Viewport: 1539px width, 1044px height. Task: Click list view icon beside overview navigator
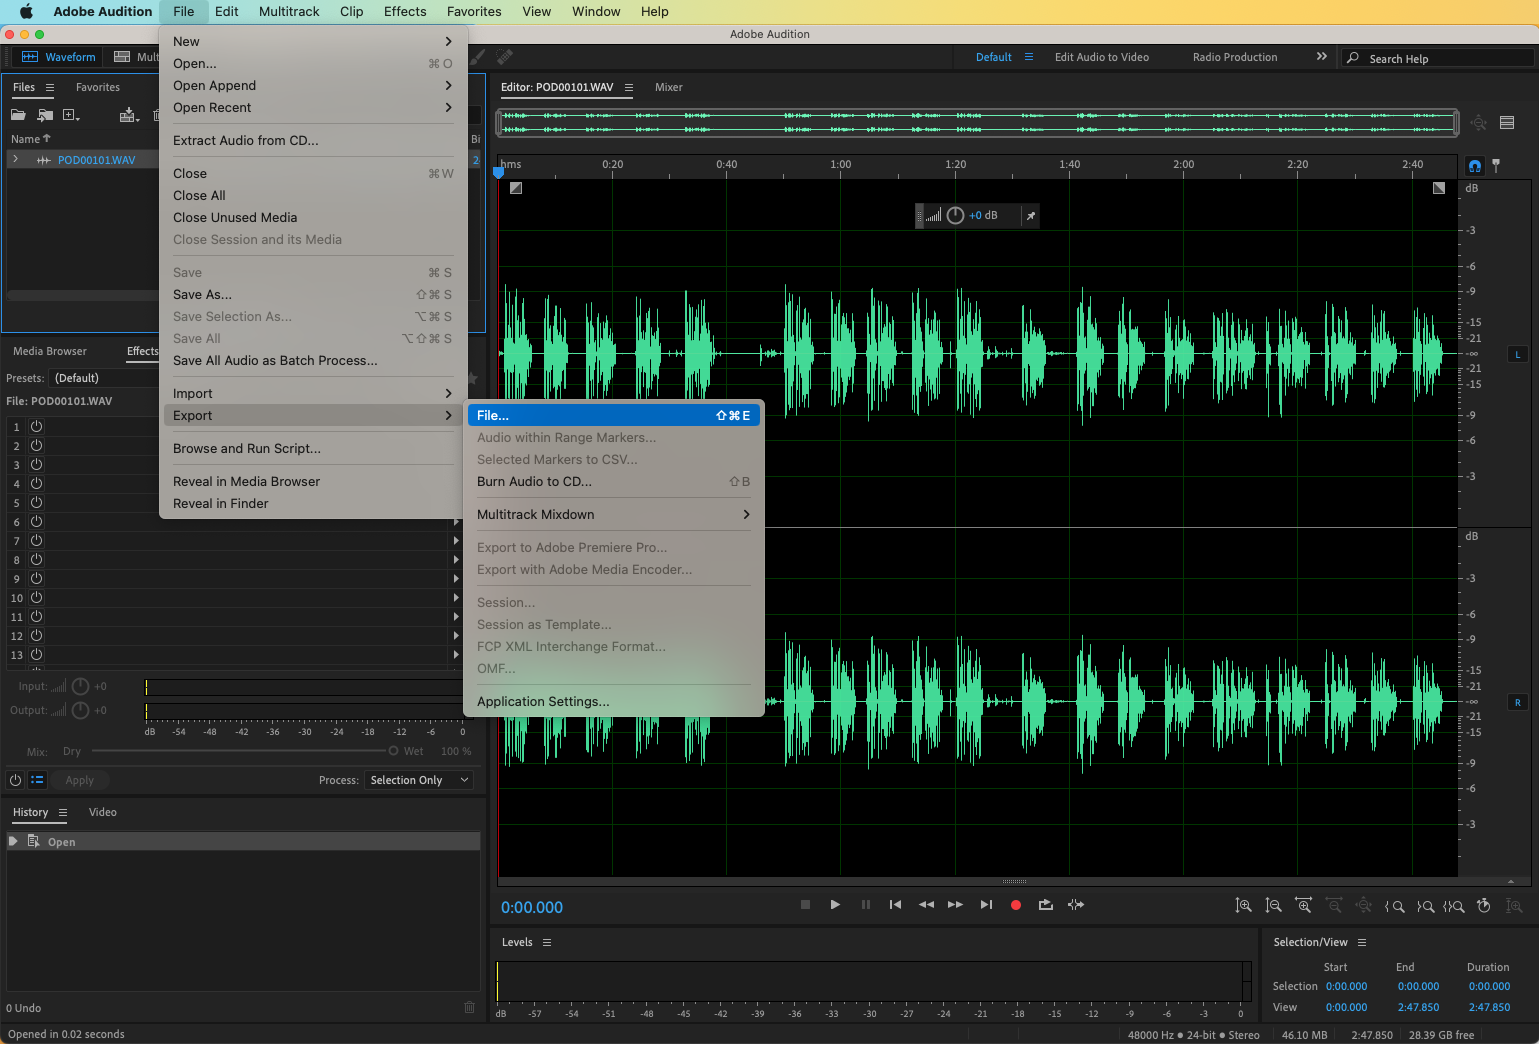(x=1507, y=123)
